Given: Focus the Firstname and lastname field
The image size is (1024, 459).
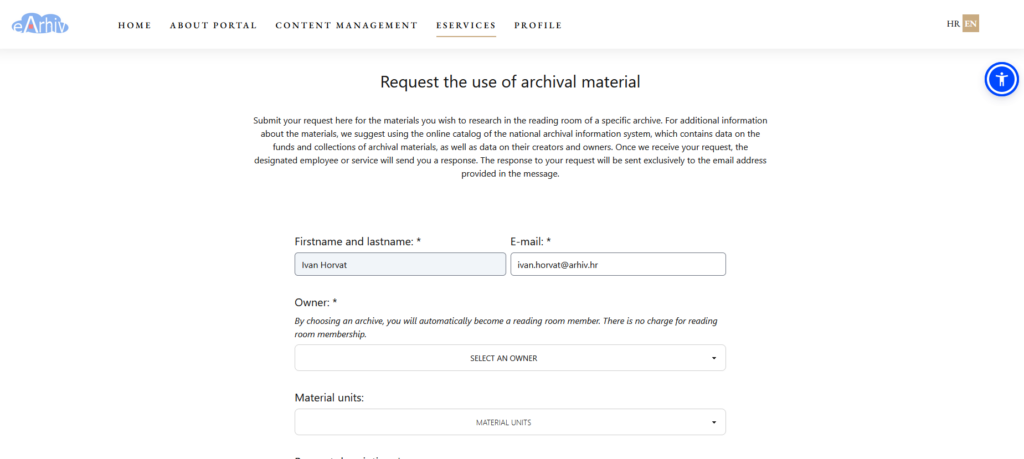Looking at the screenshot, I should pos(400,264).
